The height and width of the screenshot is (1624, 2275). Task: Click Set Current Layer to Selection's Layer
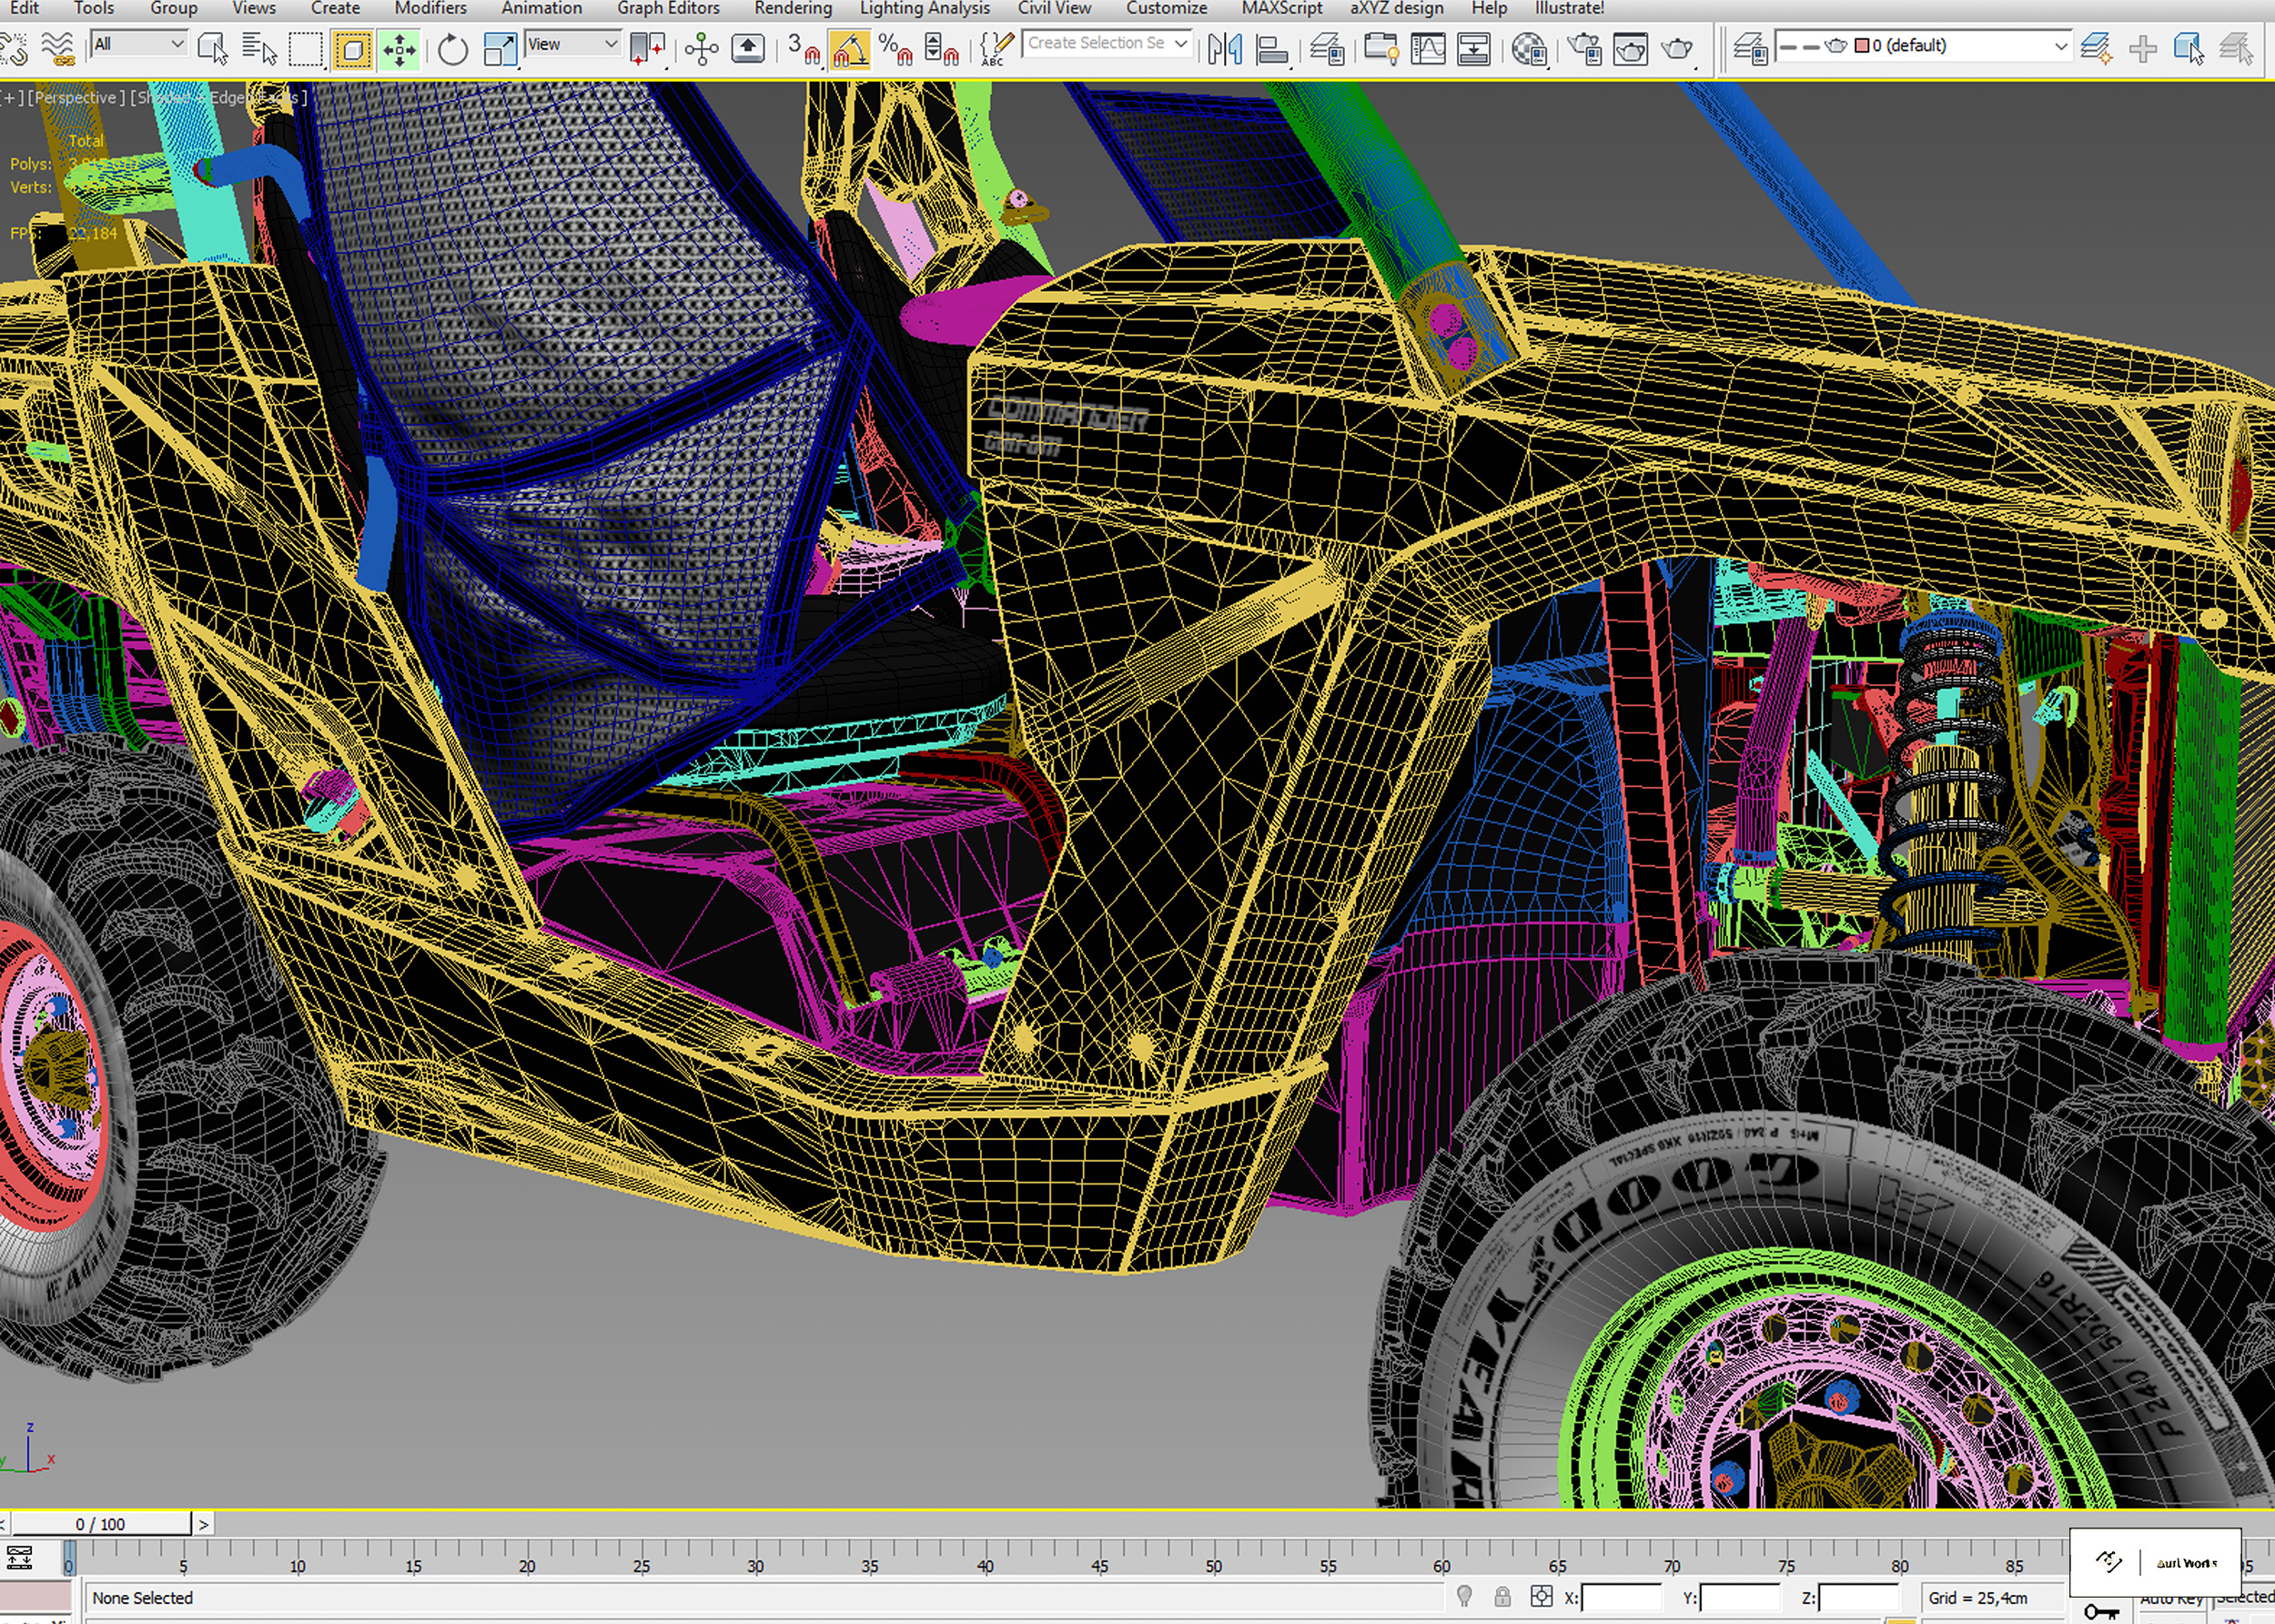tap(2235, 48)
